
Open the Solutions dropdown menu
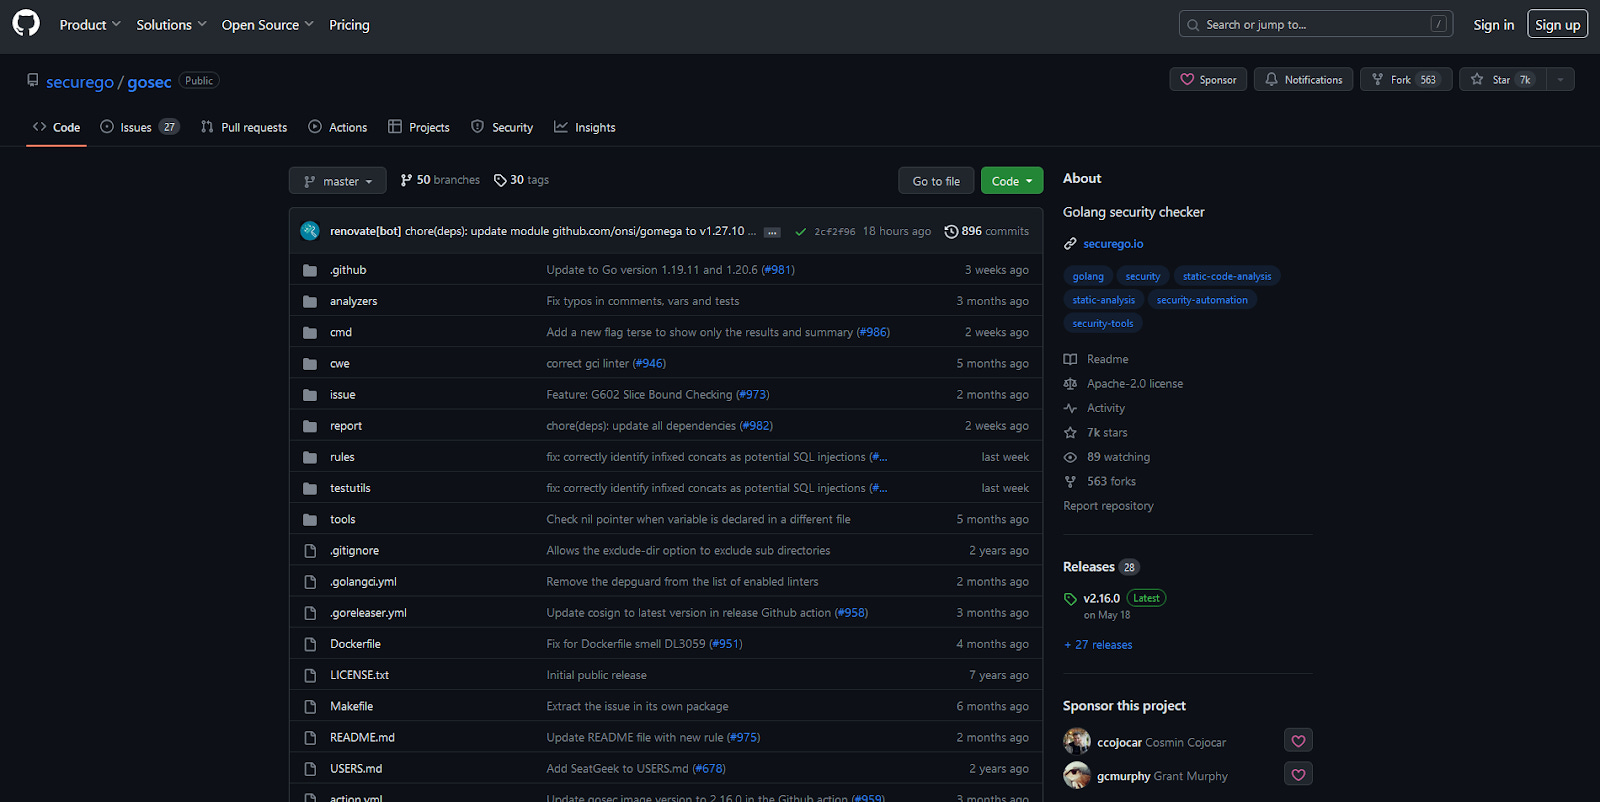pos(171,25)
